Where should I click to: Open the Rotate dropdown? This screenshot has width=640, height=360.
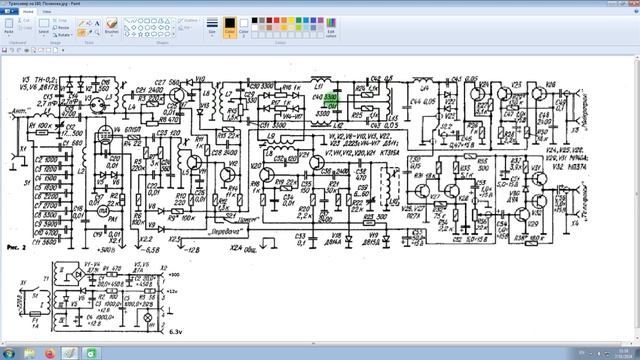(62, 35)
